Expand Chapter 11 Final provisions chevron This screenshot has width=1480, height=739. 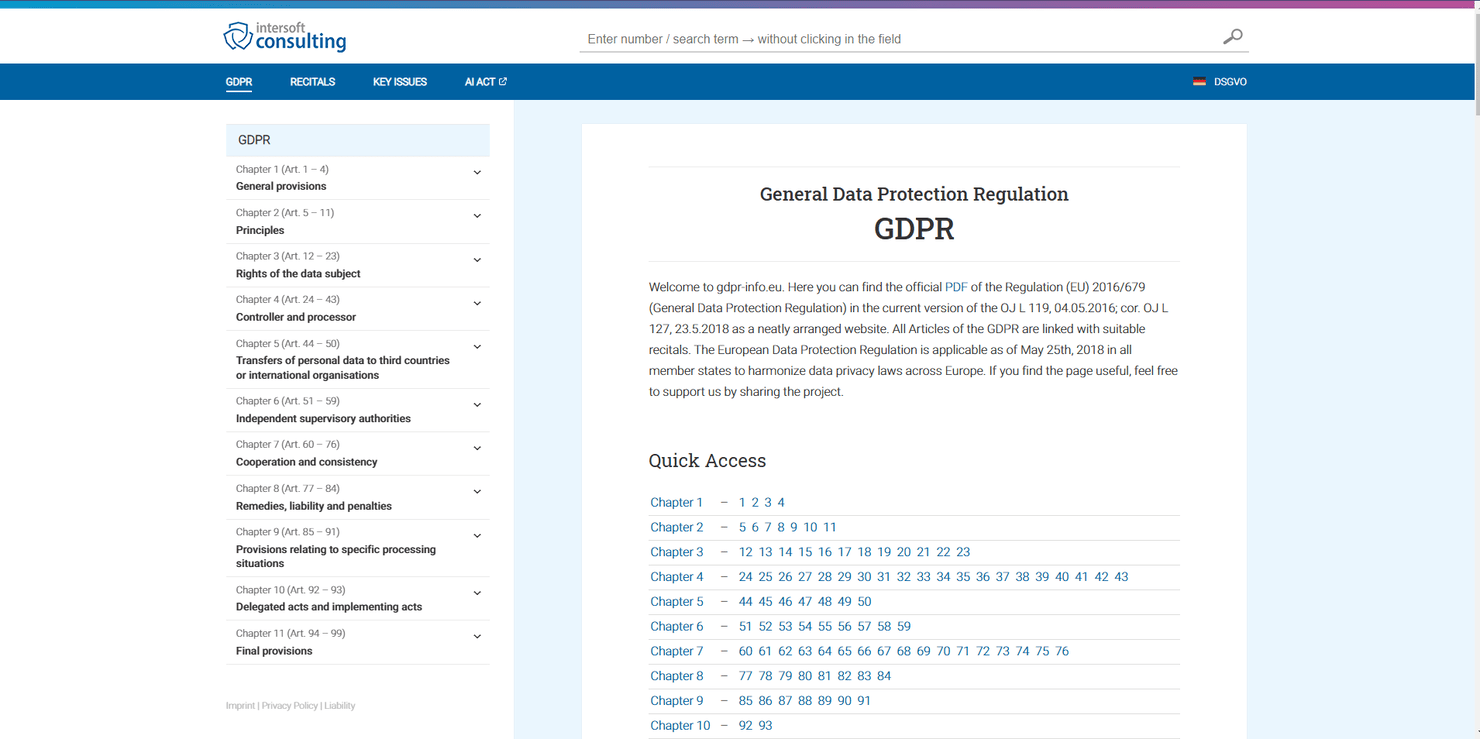tap(477, 637)
